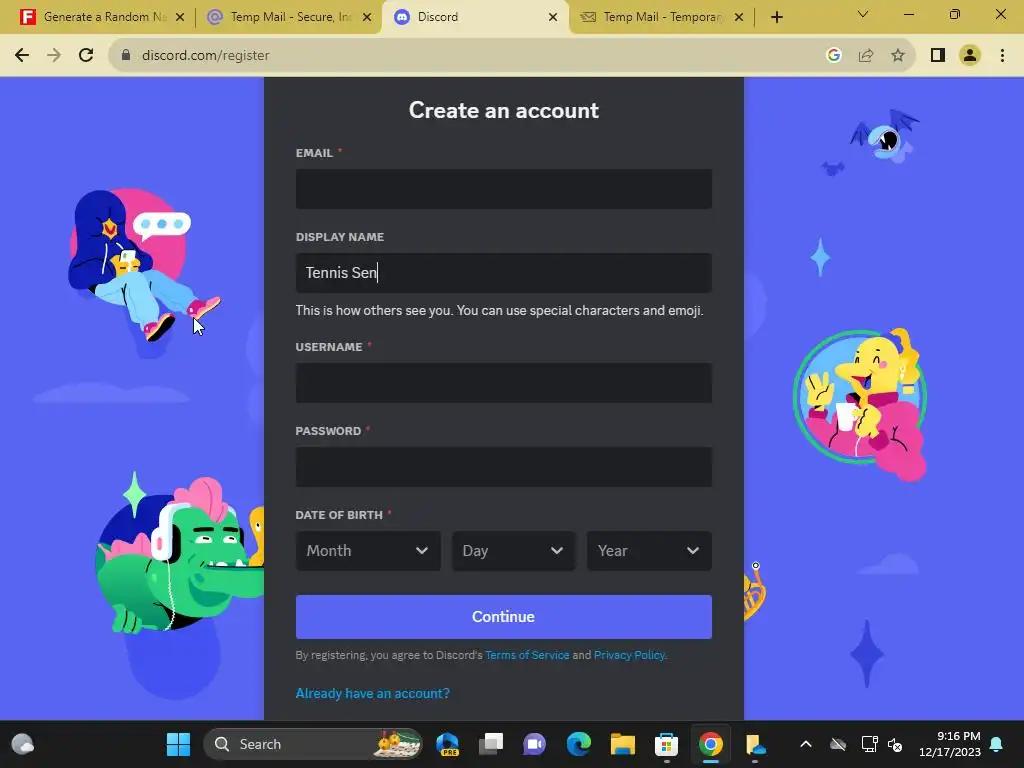1024x768 pixels.
Task: Open Microsoft Edge from the taskbar
Action: click(x=579, y=744)
